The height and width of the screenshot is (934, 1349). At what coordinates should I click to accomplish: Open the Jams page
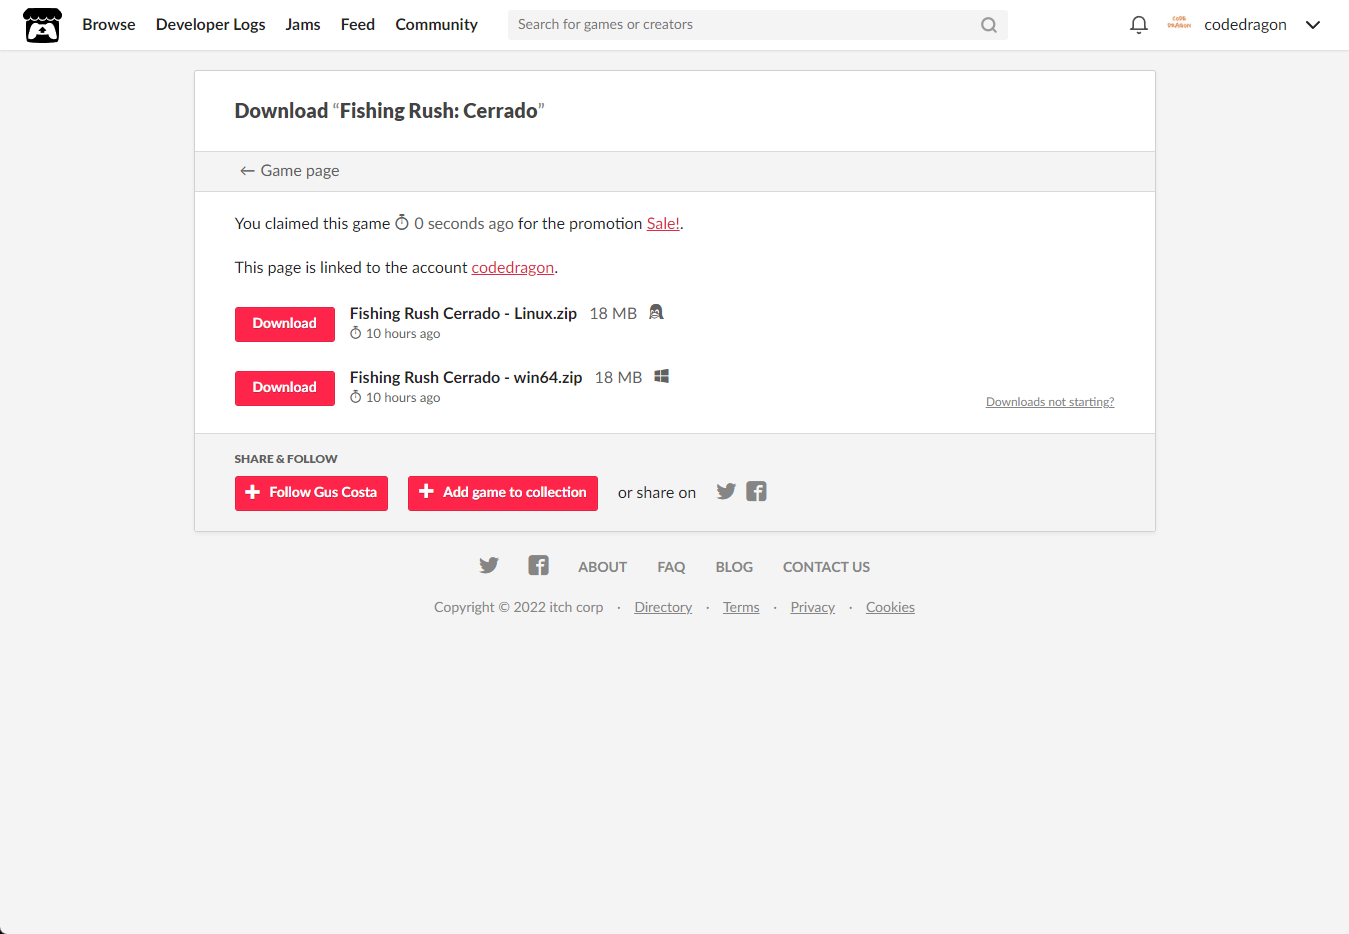pyautogui.click(x=303, y=24)
